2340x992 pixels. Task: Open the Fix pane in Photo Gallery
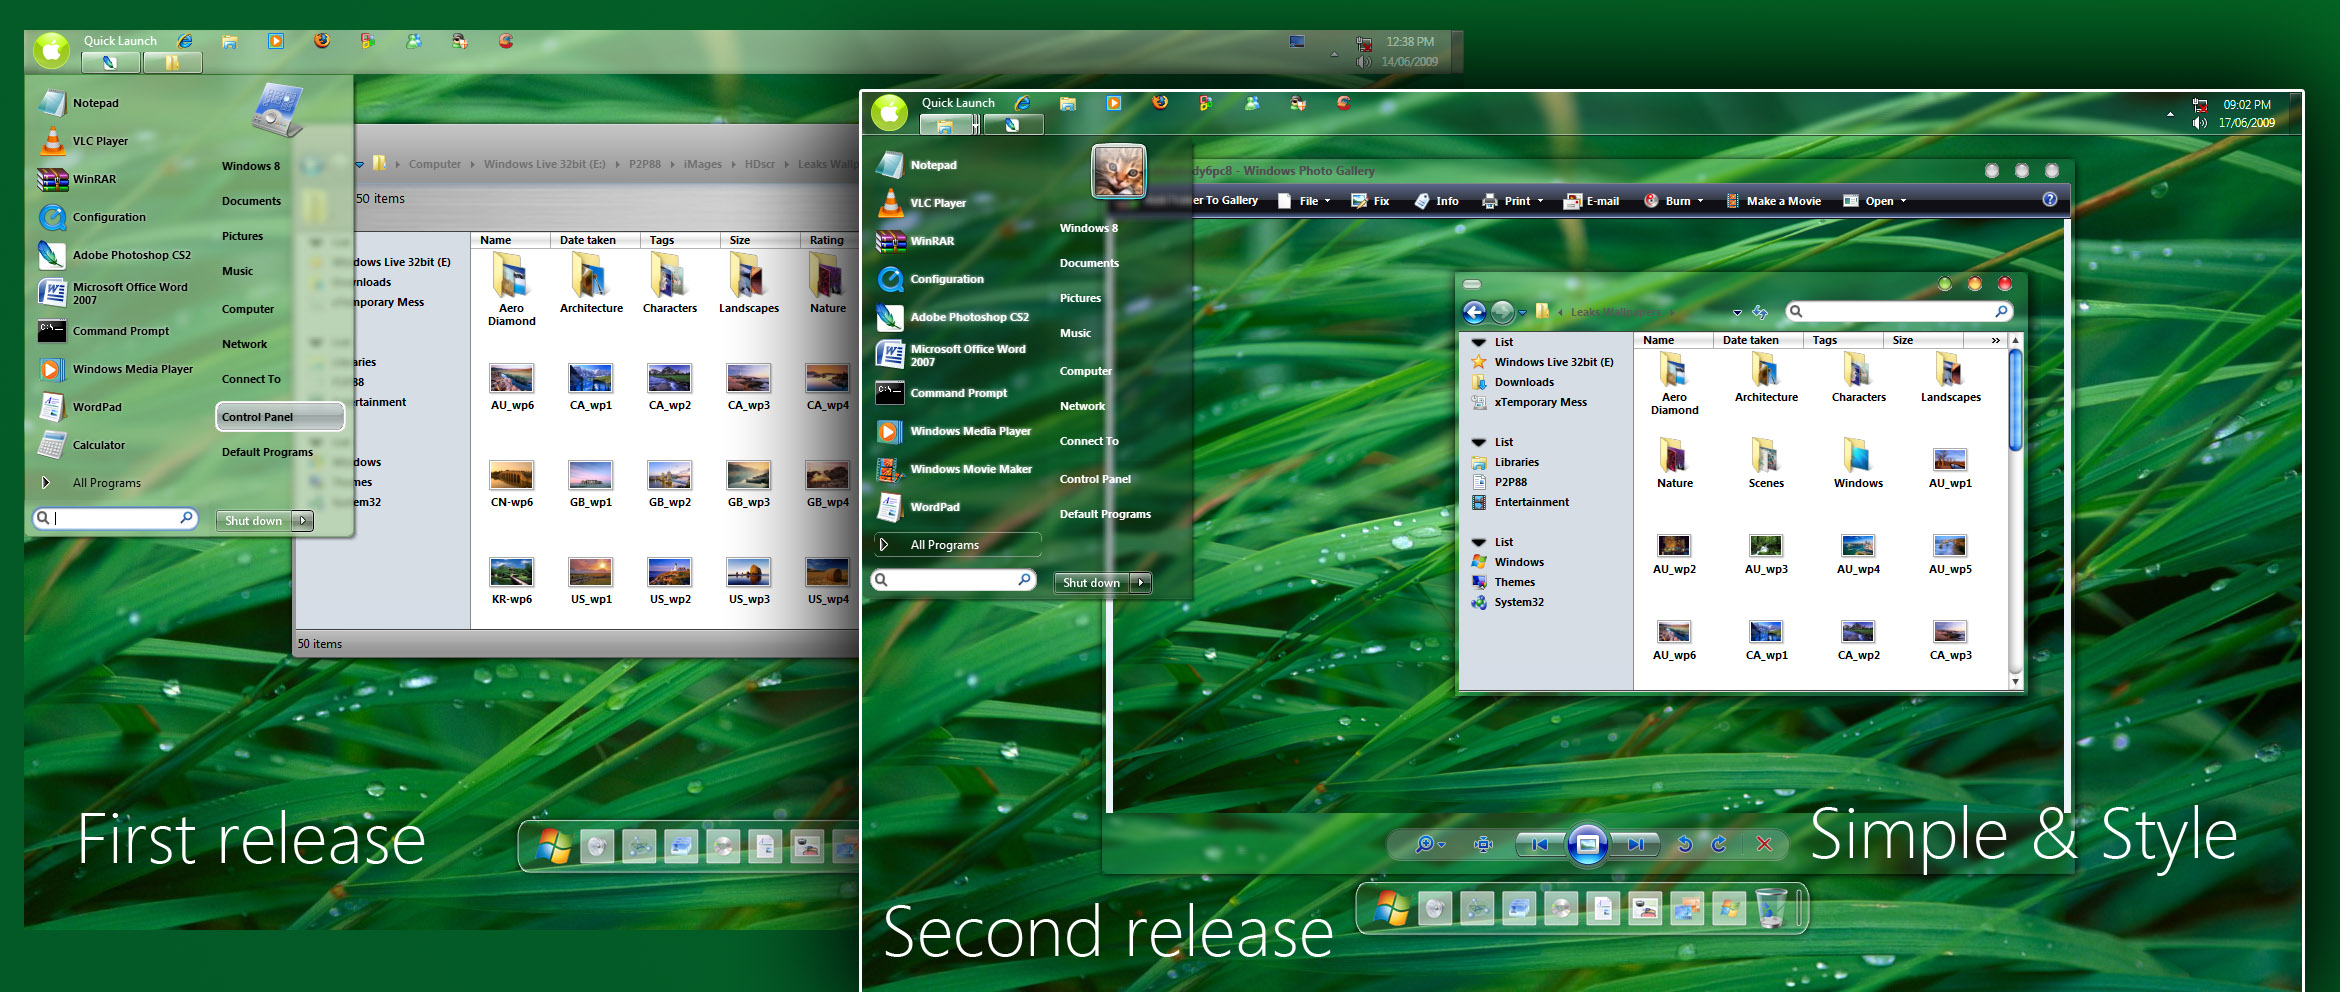[1371, 200]
